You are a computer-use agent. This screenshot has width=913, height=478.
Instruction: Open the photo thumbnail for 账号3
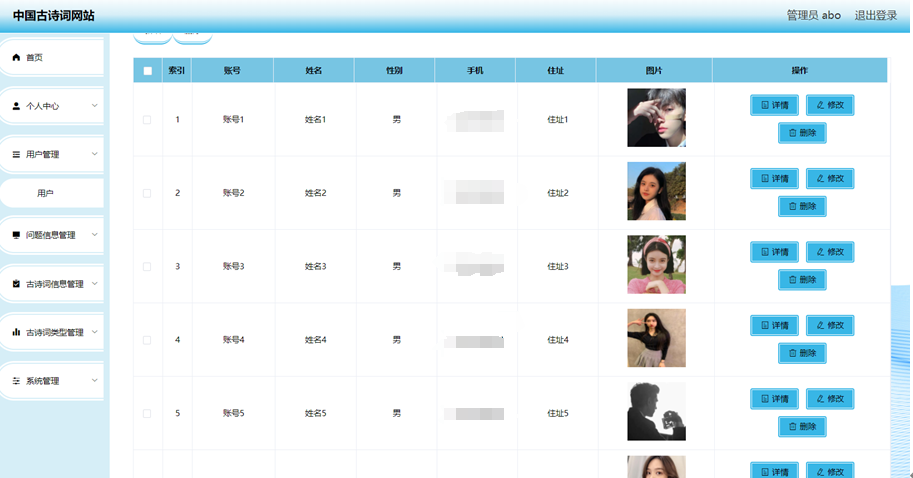(x=656, y=264)
